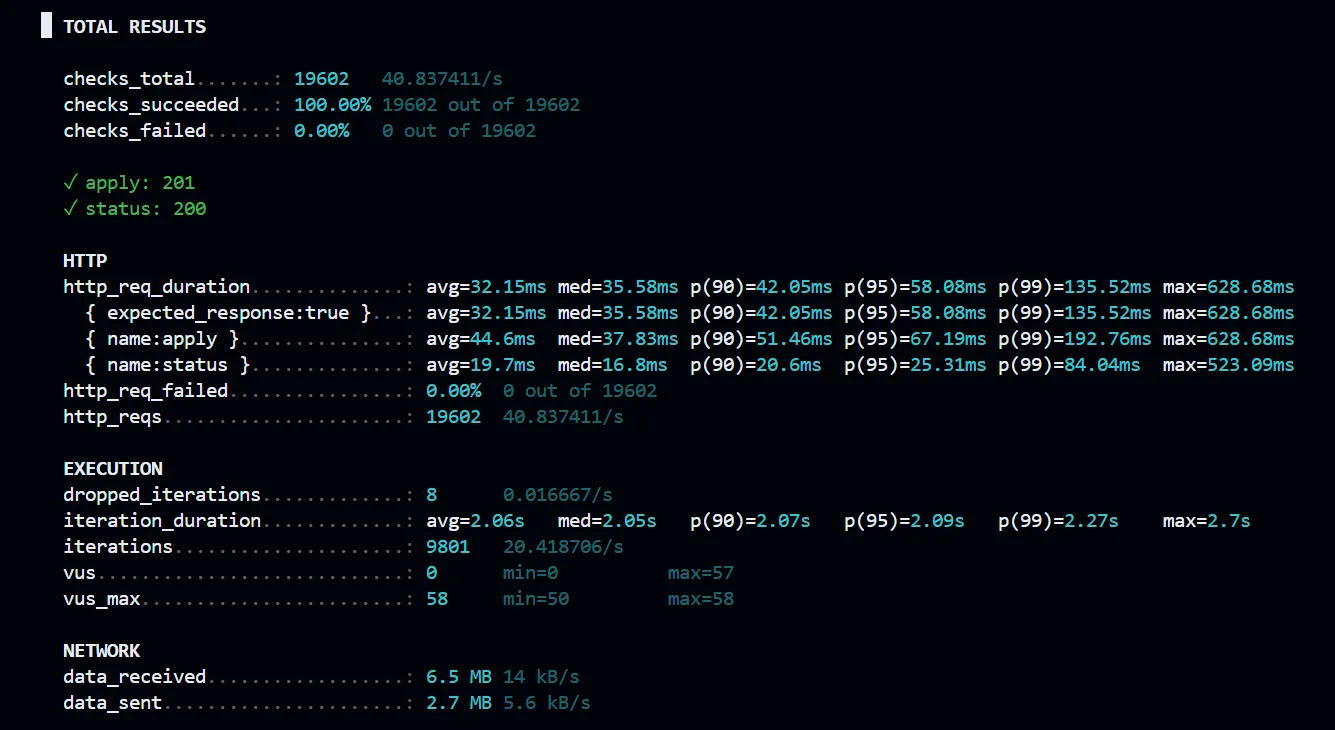Click the "p(99)=192.76ms" value
This screenshot has width=1335, height=730.
click(x=1074, y=339)
